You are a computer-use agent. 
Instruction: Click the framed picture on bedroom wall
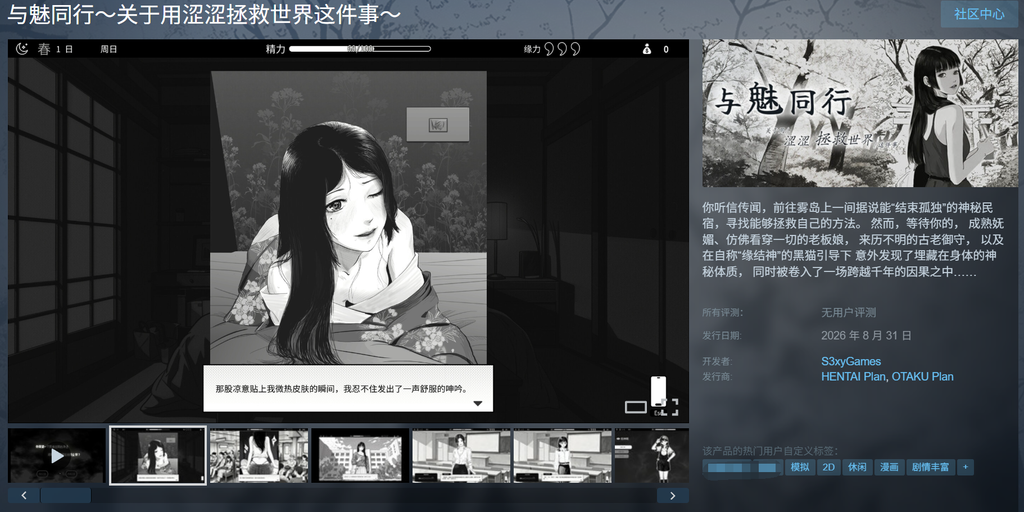click(x=438, y=124)
